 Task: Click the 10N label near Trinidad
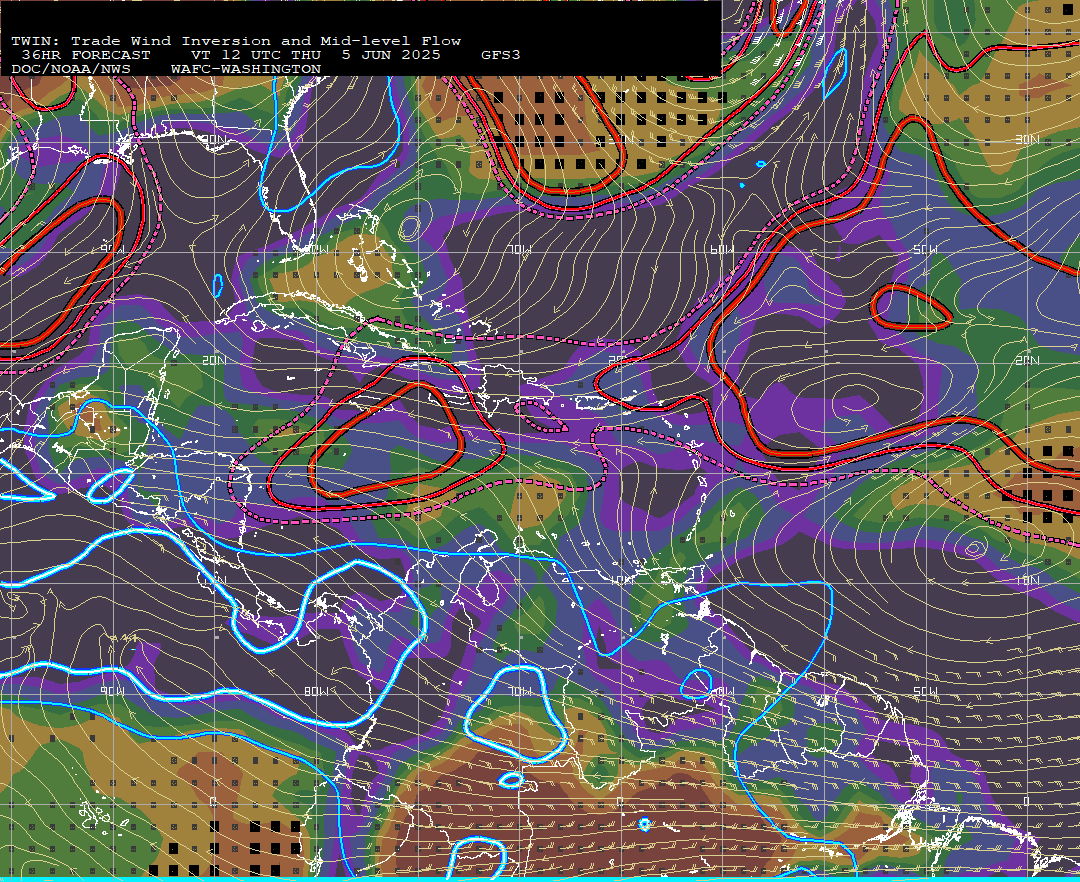[622, 580]
